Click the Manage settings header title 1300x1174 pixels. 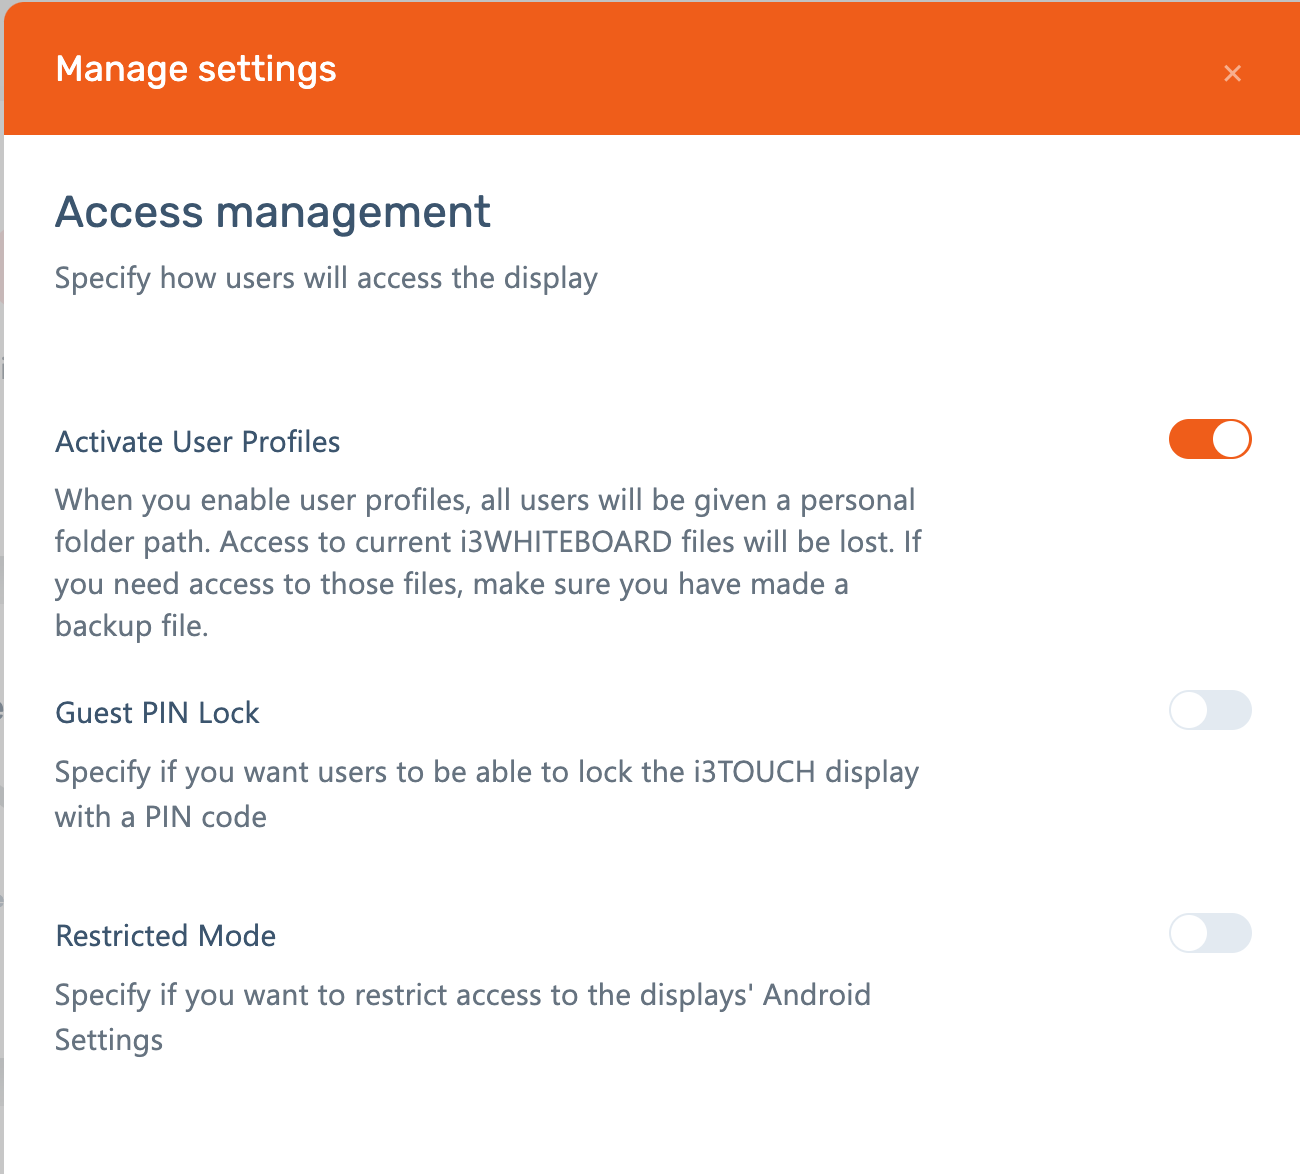click(x=196, y=69)
